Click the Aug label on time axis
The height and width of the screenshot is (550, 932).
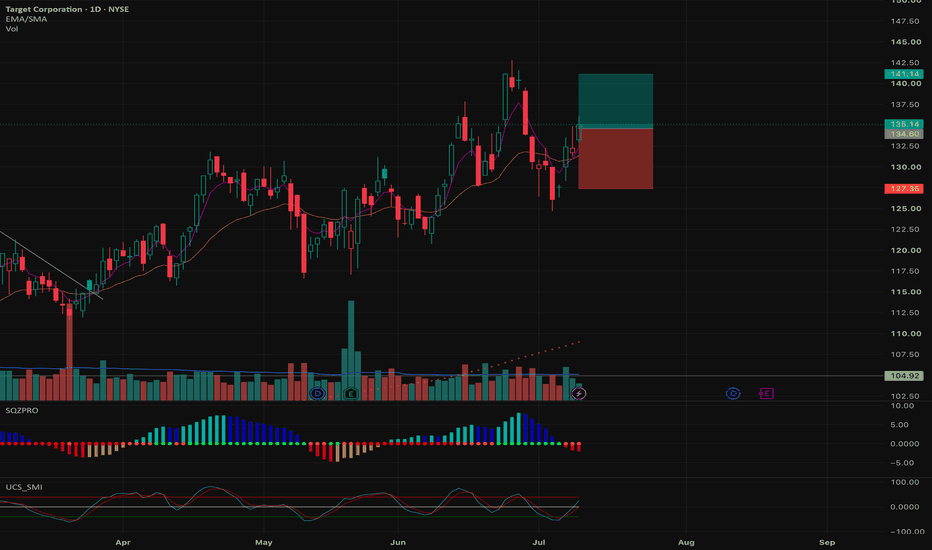pyautogui.click(x=686, y=542)
